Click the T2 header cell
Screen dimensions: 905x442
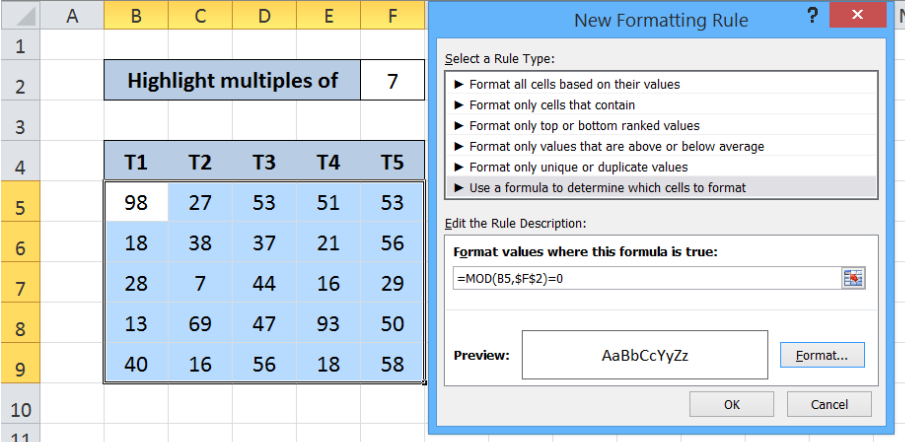(x=200, y=160)
